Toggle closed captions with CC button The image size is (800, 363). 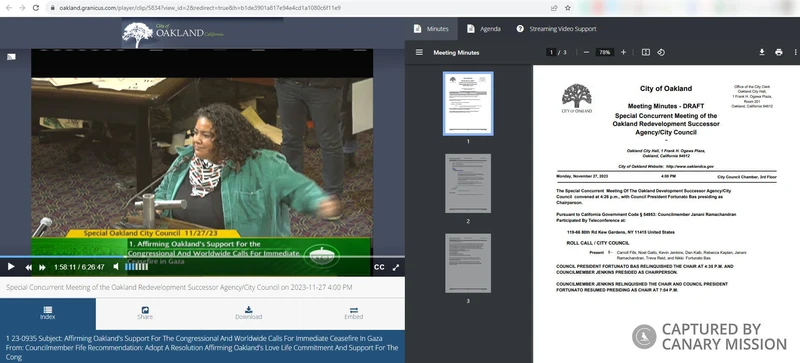tap(379, 267)
